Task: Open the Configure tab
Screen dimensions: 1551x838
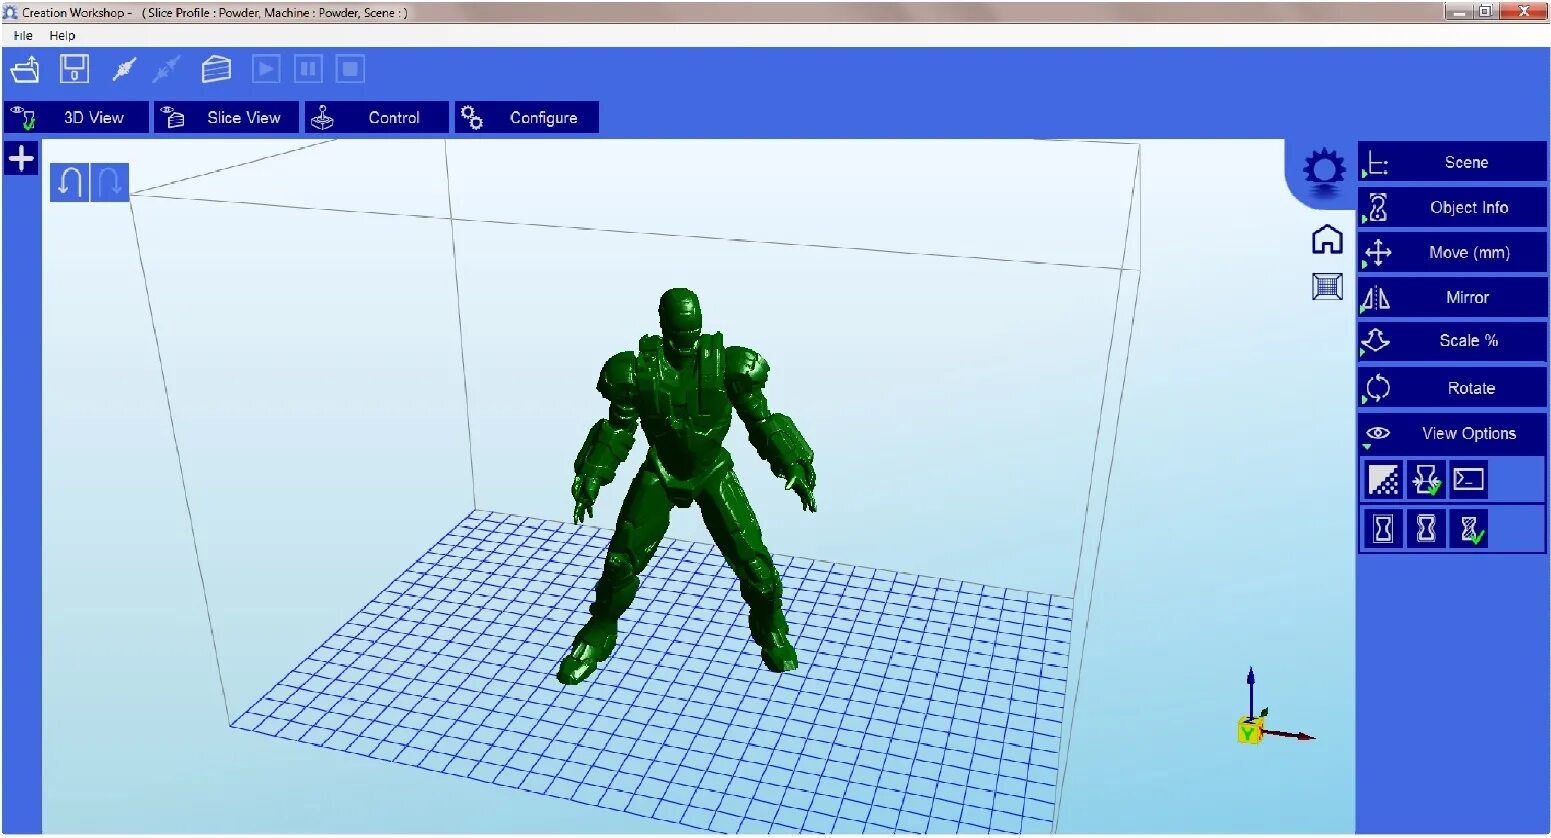Action: 527,117
